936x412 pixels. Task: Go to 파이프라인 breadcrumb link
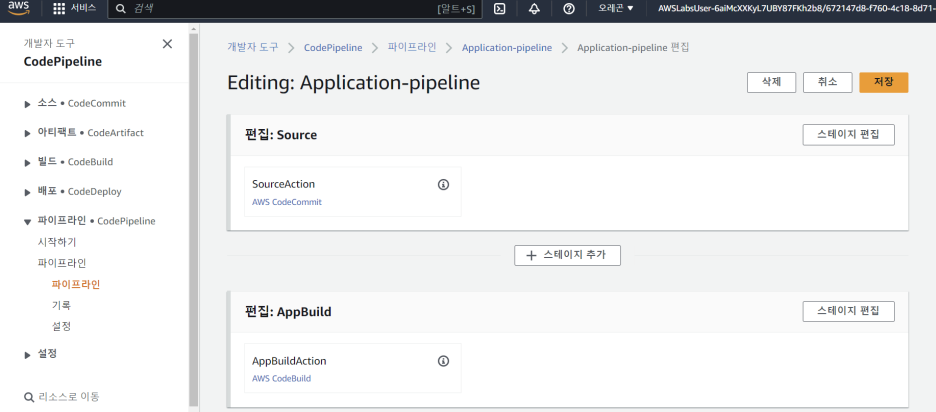412,47
